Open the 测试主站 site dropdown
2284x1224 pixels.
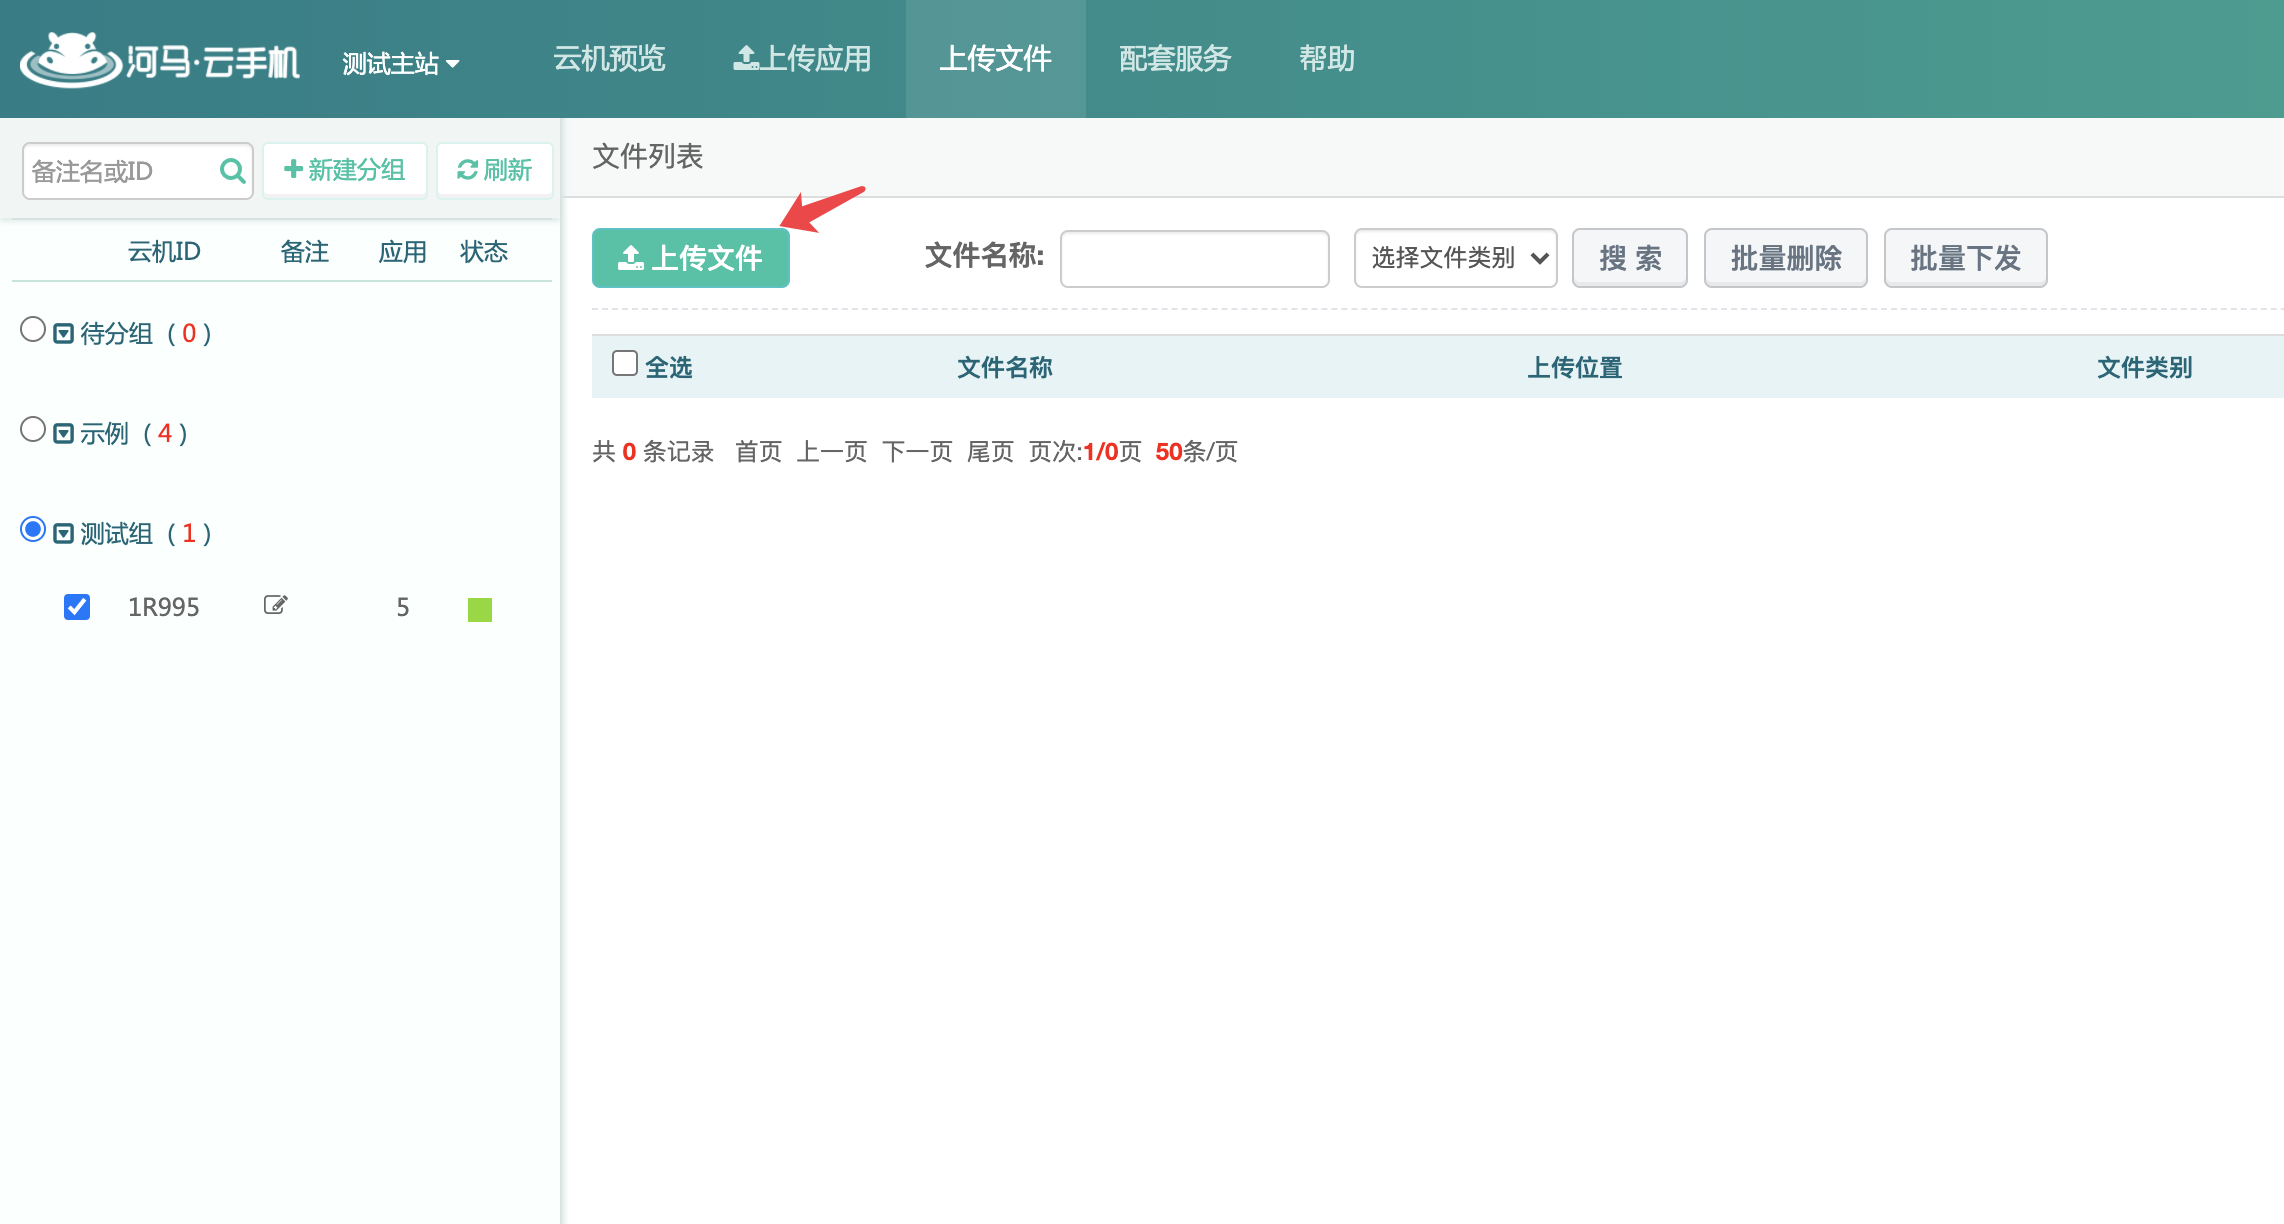click(x=400, y=64)
